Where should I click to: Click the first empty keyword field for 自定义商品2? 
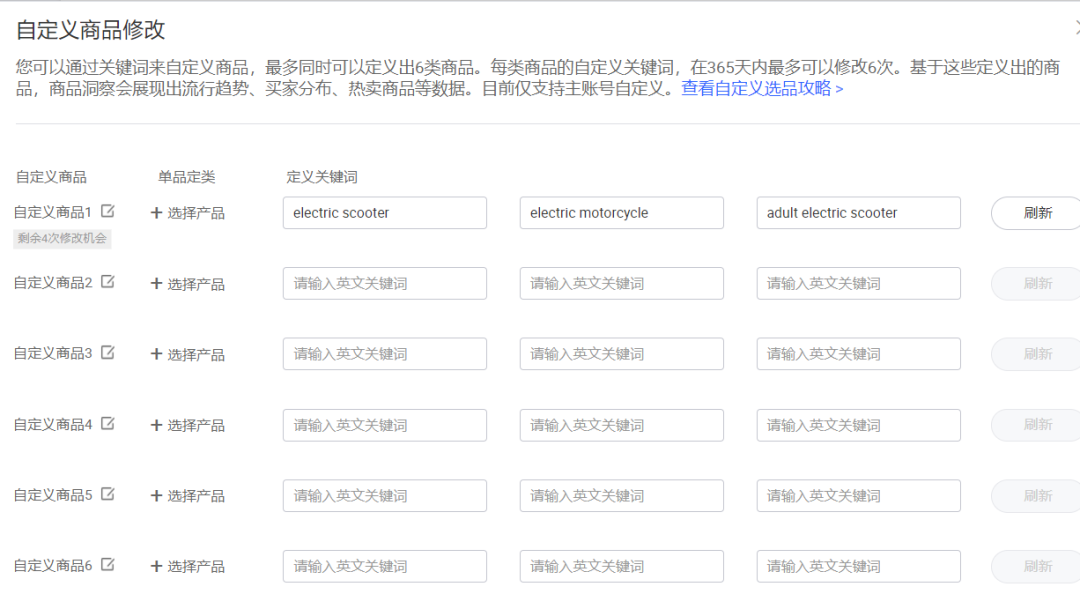click(x=384, y=283)
